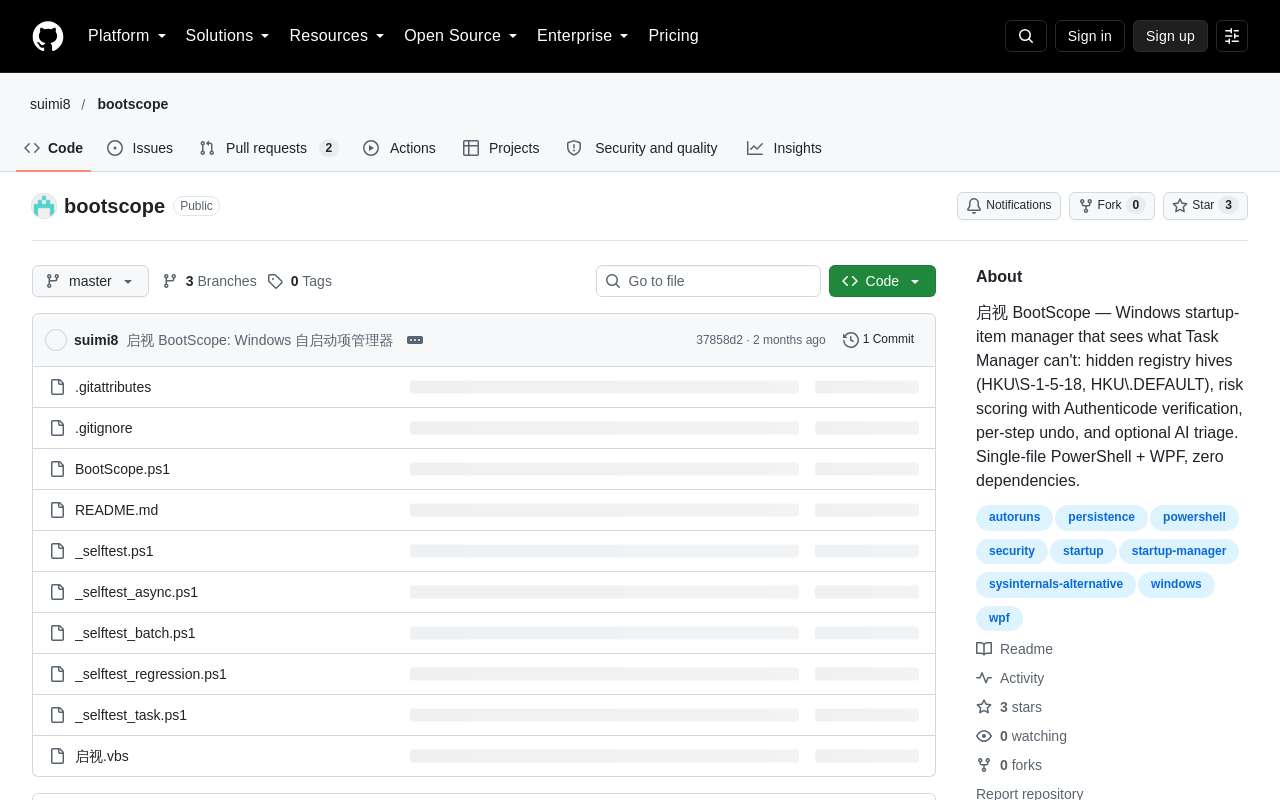Click the BootScope.ps1 file icon

tap(58, 469)
